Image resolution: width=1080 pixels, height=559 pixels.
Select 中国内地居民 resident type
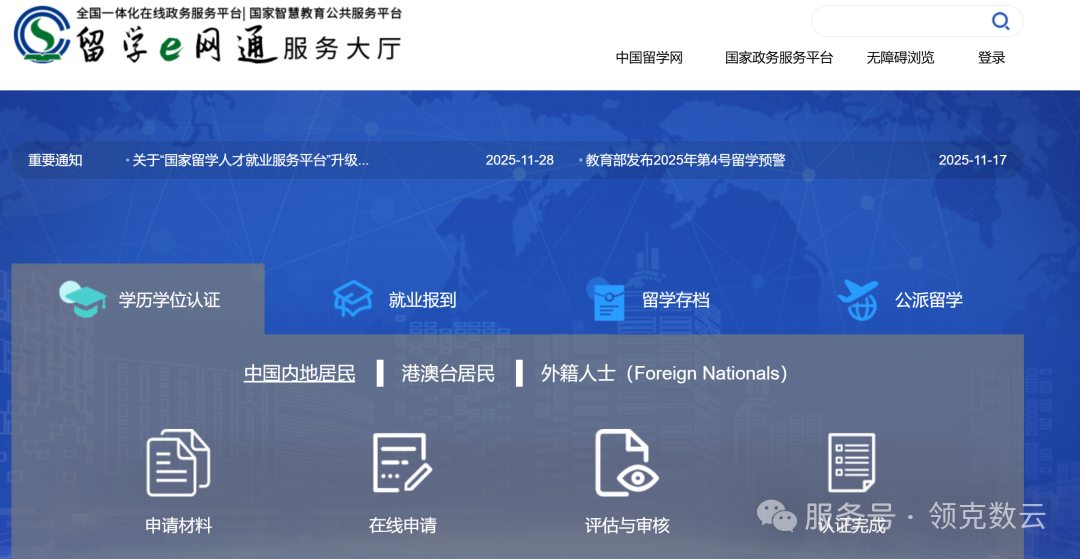point(300,374)
